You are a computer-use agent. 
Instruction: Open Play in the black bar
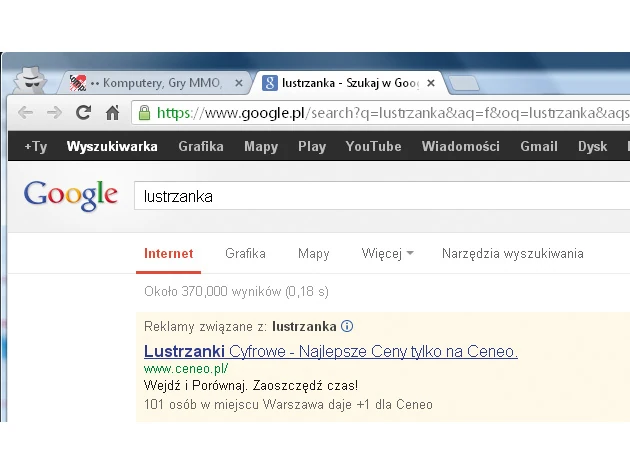point(312,146)
